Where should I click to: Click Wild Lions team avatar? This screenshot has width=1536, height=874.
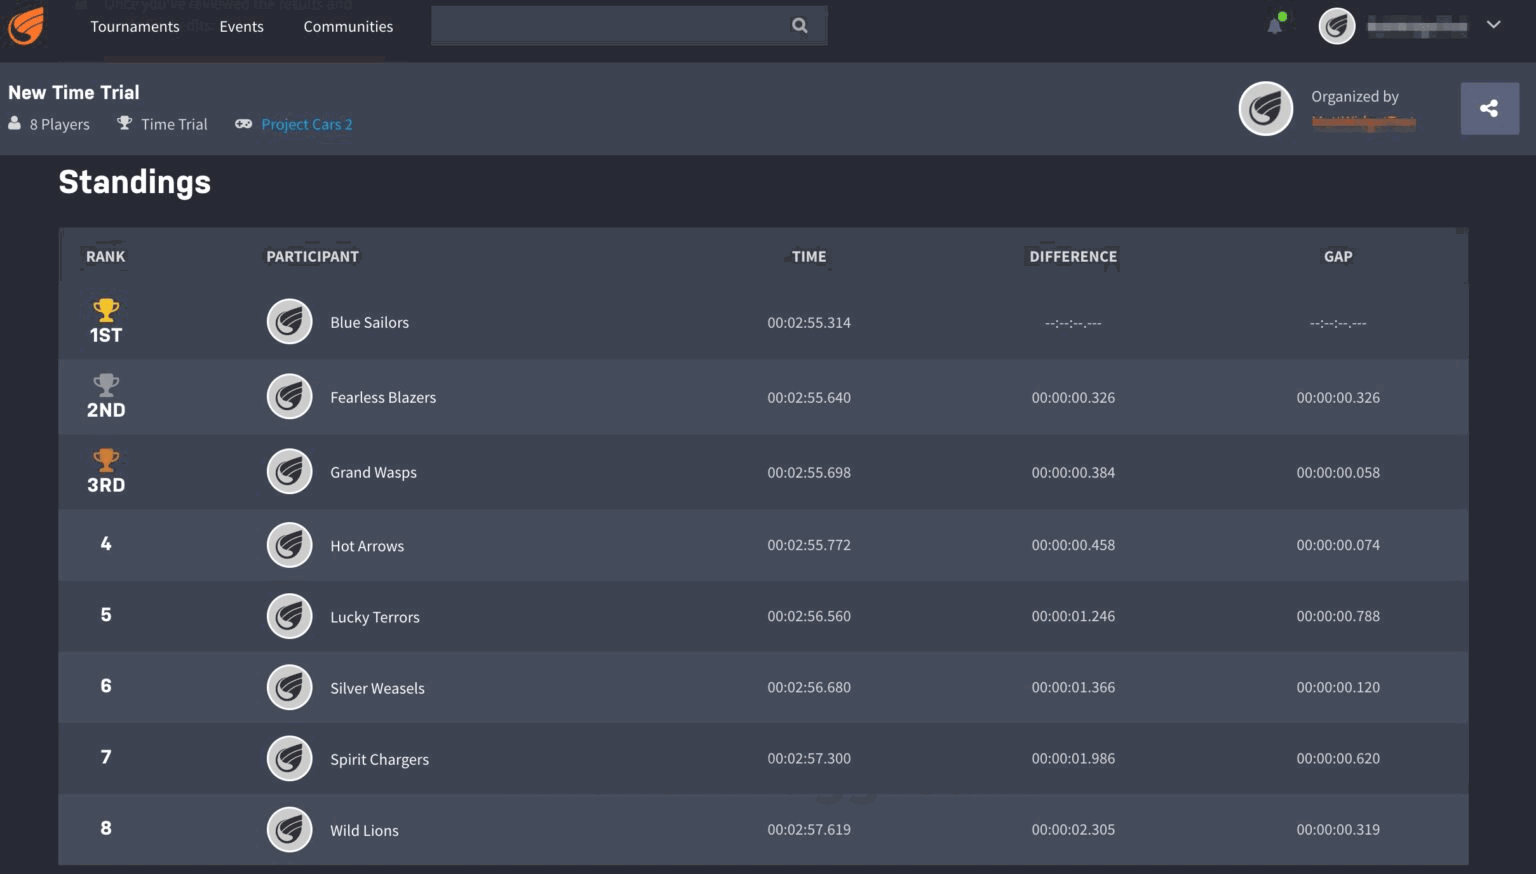pos(290,829)
